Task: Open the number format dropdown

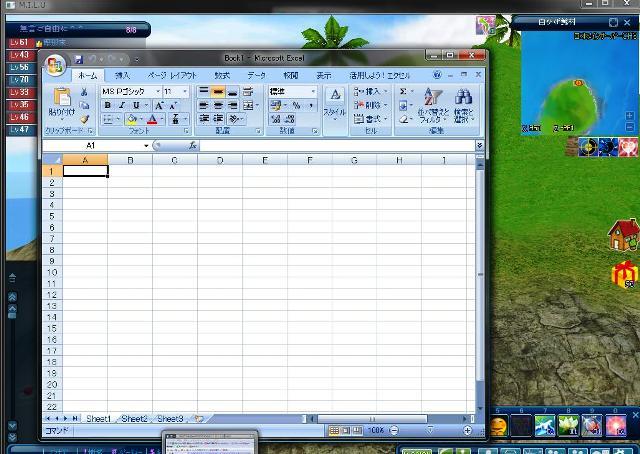Action: (x=313, y=91)
